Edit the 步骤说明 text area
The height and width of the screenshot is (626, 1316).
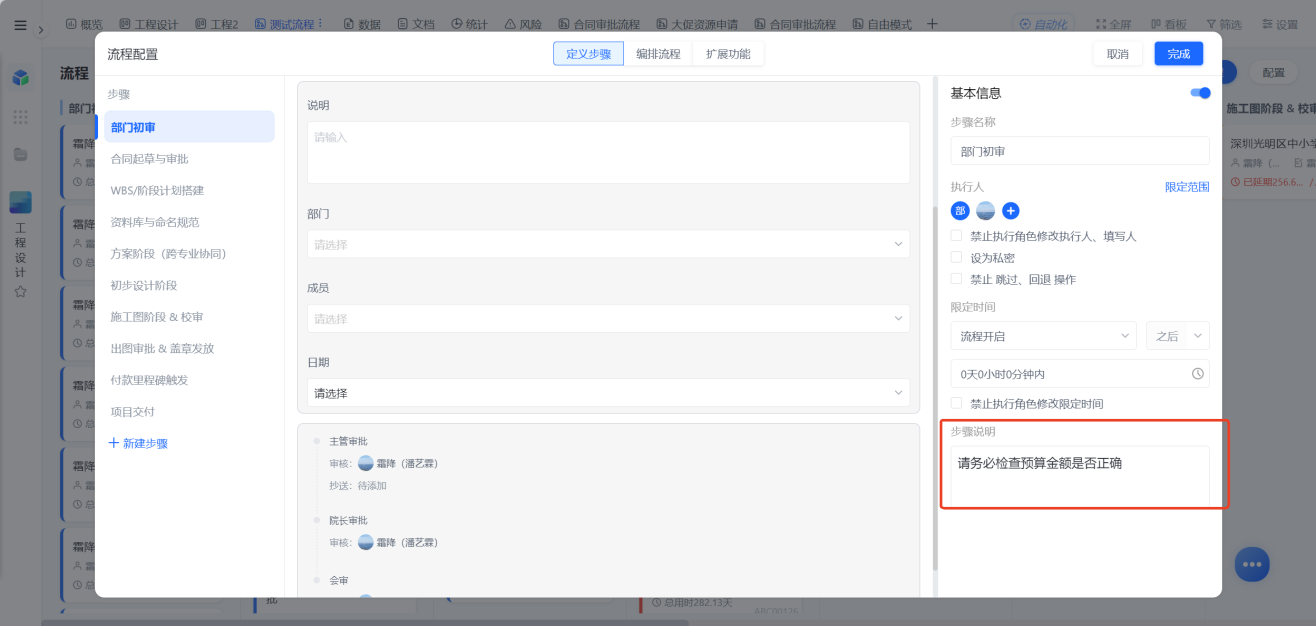(x=1080, y=476)
